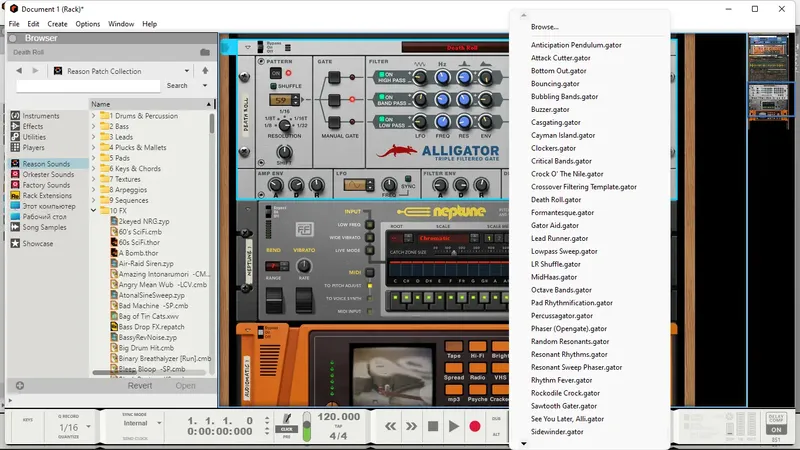Expand the 3 Leads folder
Image resolution: width=800 pixels, height=450 pixels.
93,137
